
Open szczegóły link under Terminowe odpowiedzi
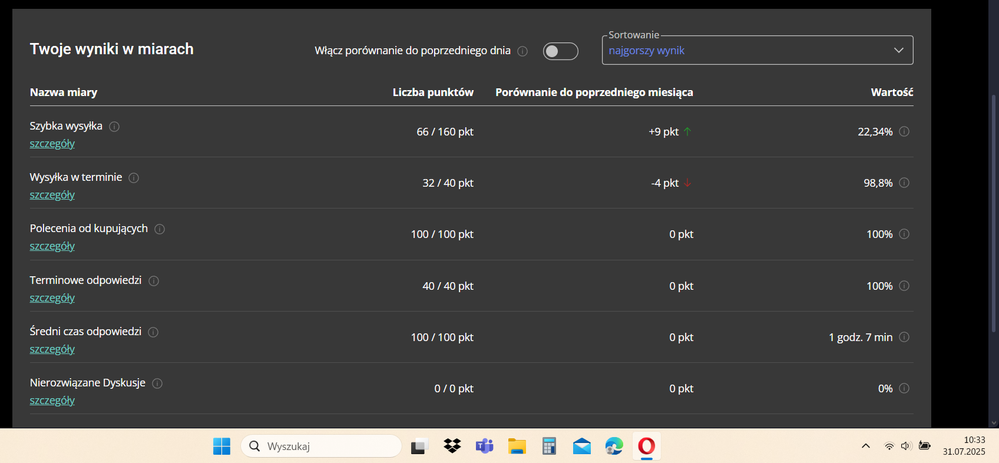point(52,298)
